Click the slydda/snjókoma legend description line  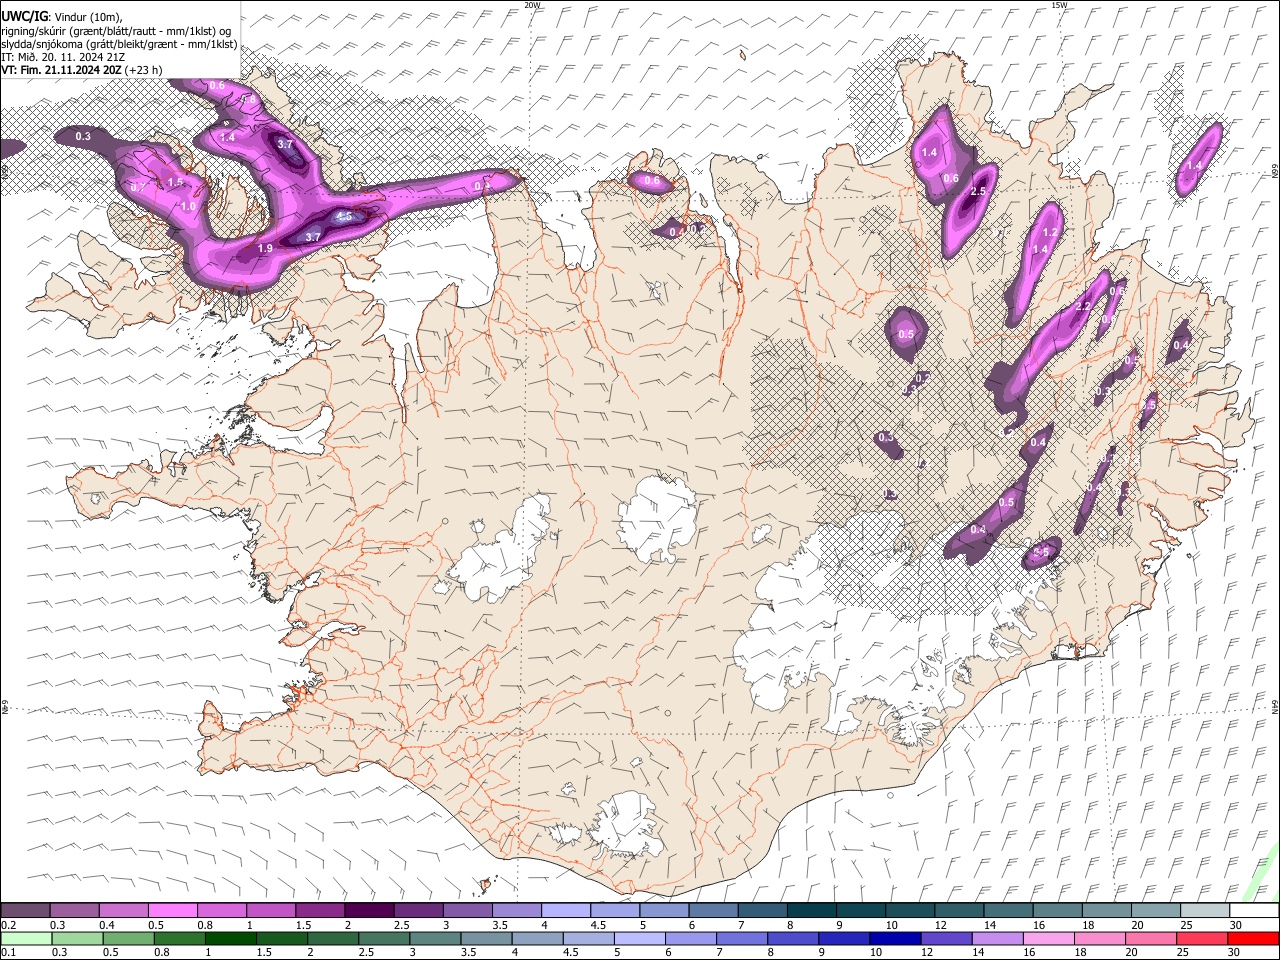click(119, 44)
